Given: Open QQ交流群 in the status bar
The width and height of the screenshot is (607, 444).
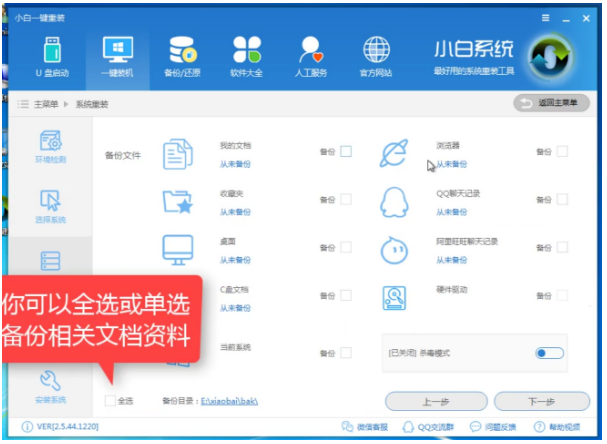Looking at the screenshot, I should 428,427.
